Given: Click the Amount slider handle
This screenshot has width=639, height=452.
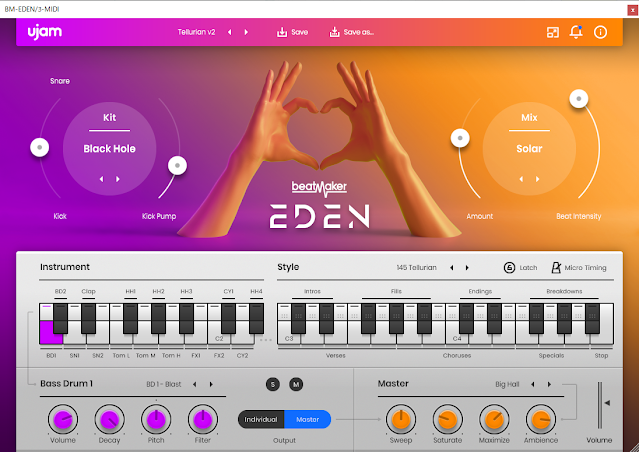Looking at the screenshot, I should 460,138.
